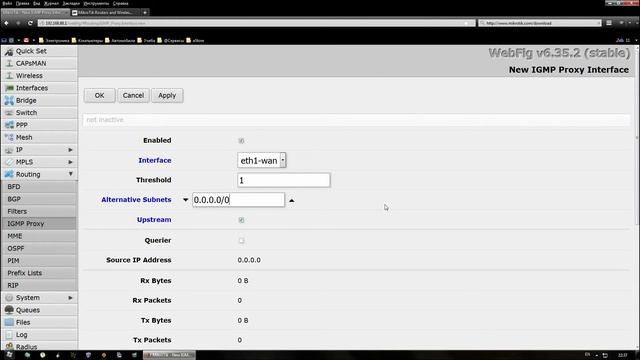This screenshot has width=640, height=360.
Task: Select IGMP Proxy under Routing
Action: (39, 224)
